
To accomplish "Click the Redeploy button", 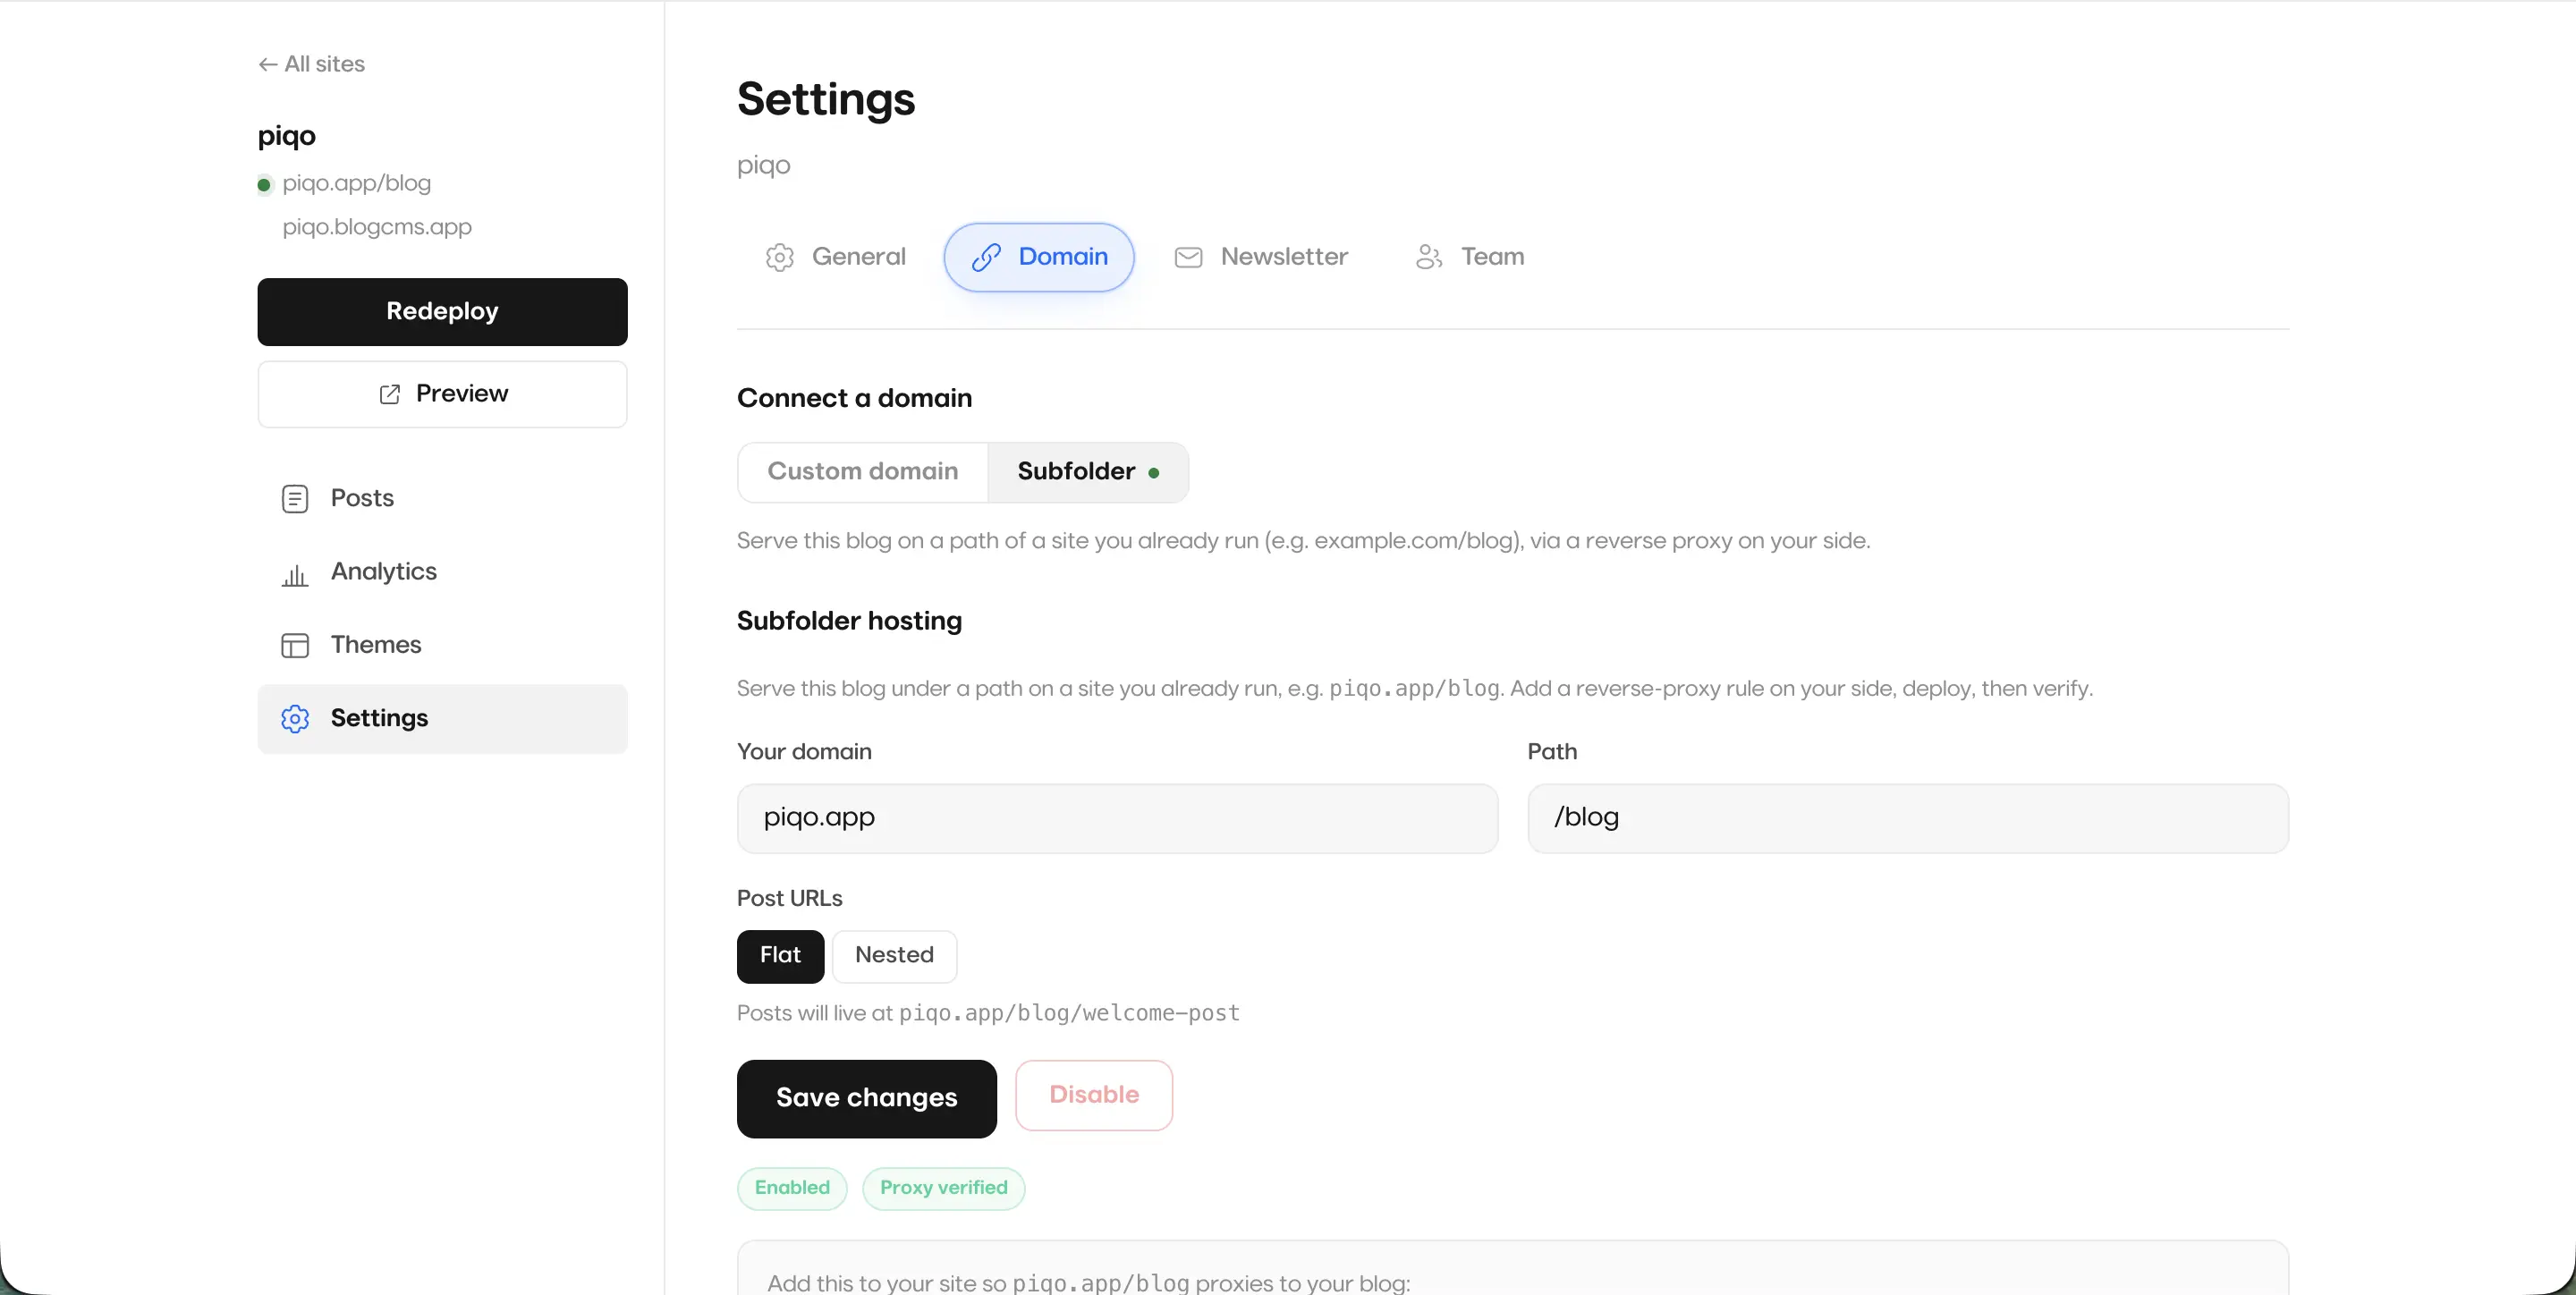I will pos(442,312).
